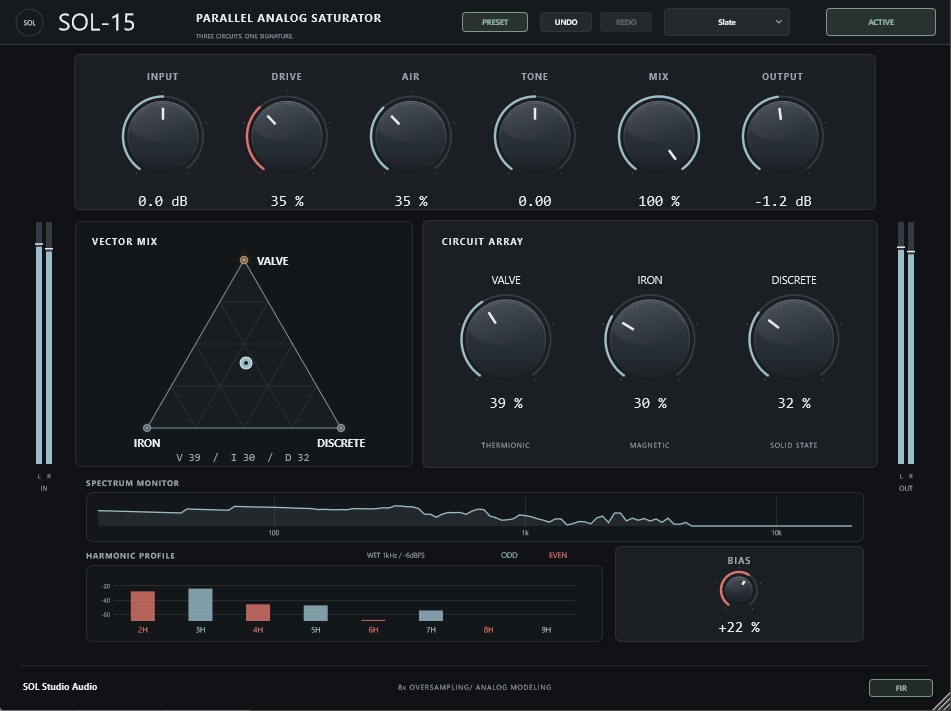This screenshot has height=711, width=951.
Task: Toggle the ACTIVE bypass switch
Action: click(x=881, y=22)
